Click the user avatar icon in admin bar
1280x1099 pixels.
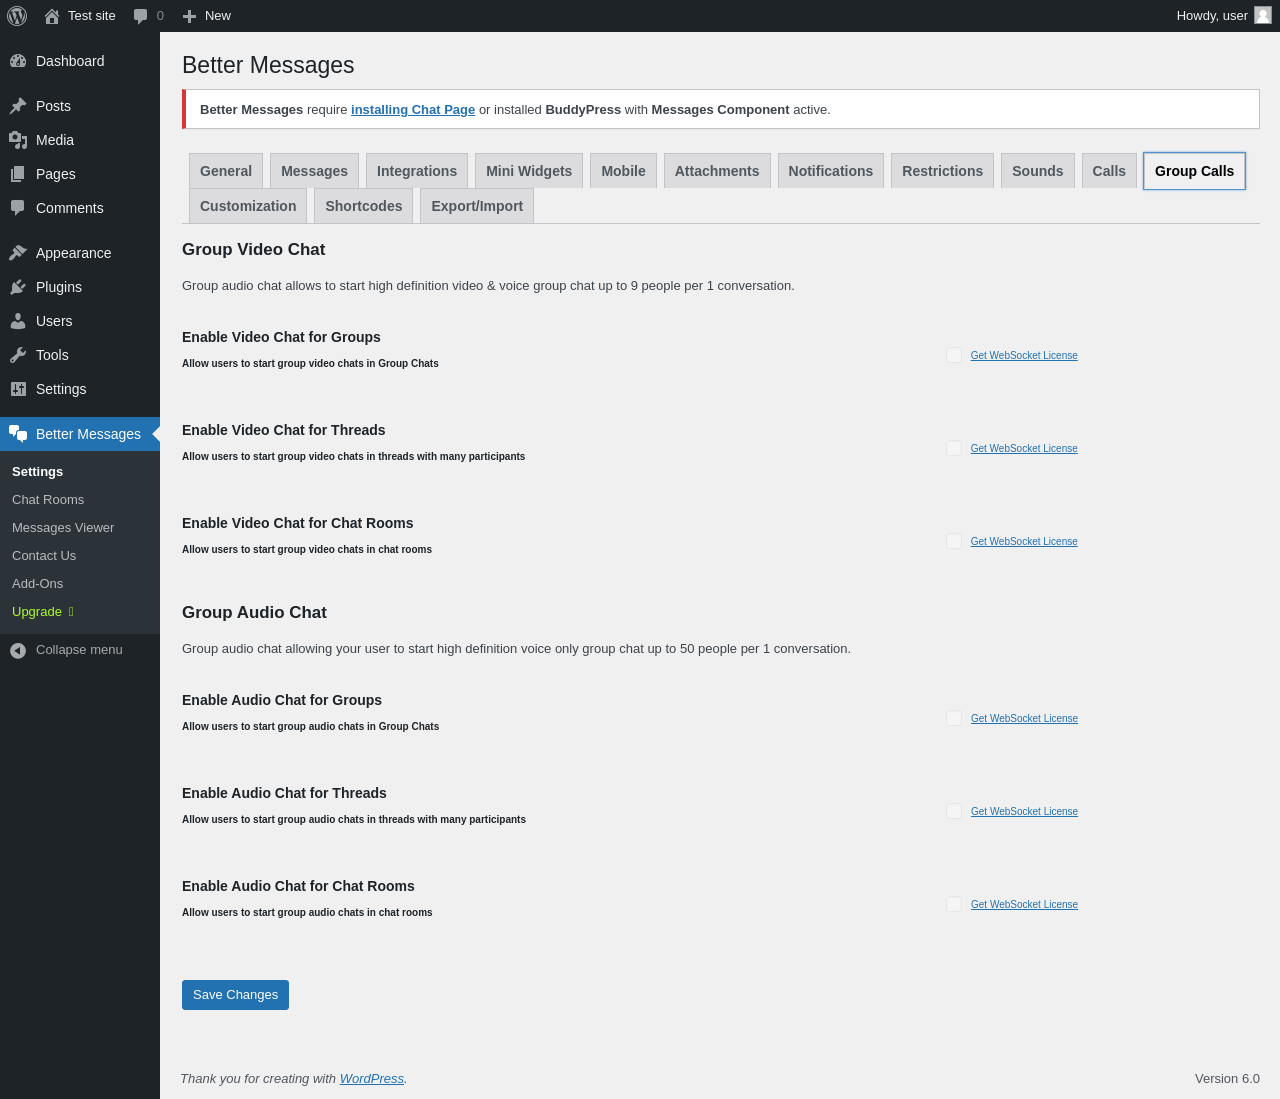(1263, 15)
